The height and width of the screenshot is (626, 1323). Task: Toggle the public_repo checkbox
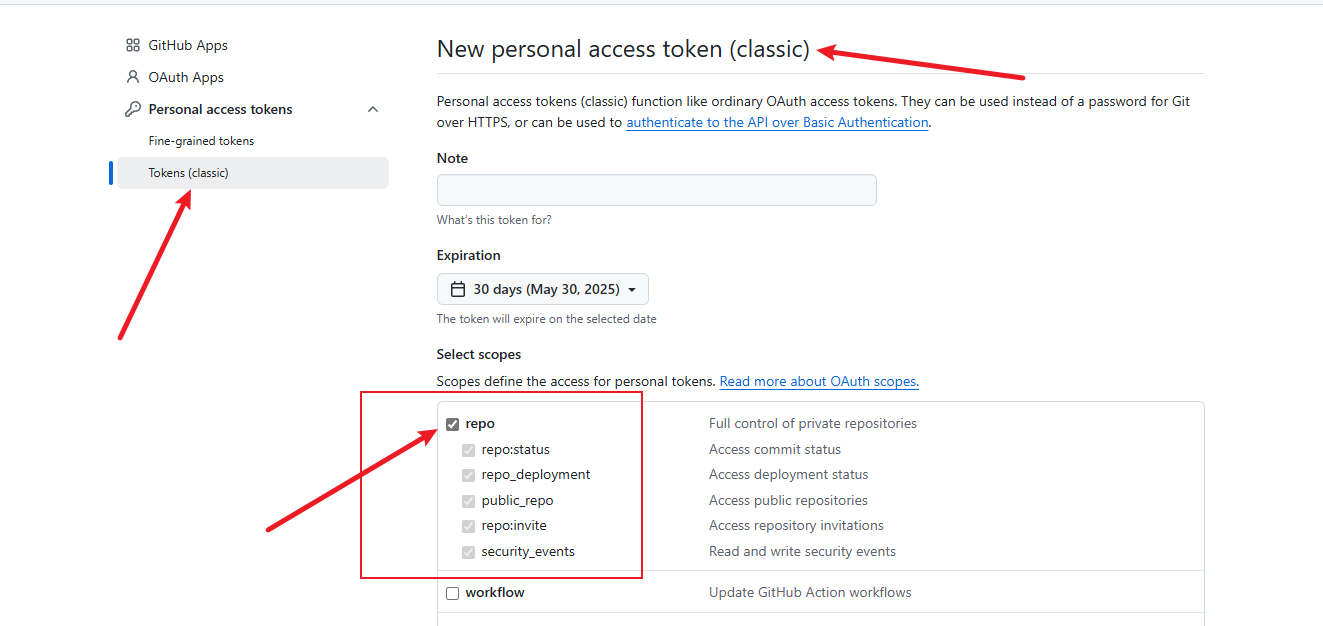tap(468, 501)
